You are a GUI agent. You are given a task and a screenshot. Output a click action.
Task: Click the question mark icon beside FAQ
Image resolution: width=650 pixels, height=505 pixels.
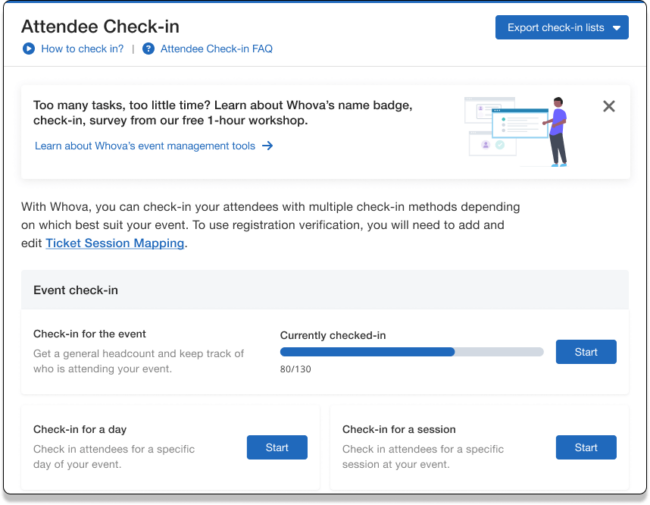click(x=149, y=48)
